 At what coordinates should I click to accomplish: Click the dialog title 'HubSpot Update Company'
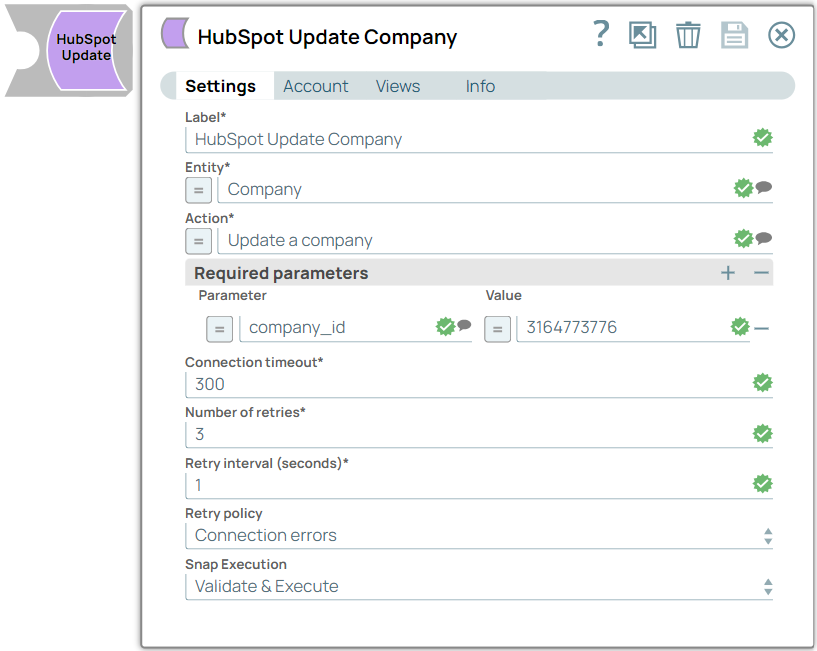pos(327,37)
